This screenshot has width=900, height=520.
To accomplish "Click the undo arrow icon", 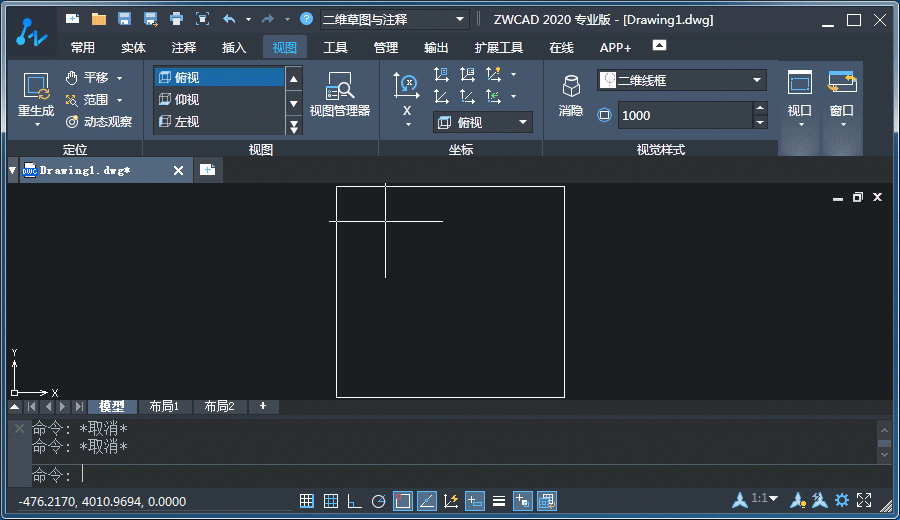I will [x=229, y=19].
